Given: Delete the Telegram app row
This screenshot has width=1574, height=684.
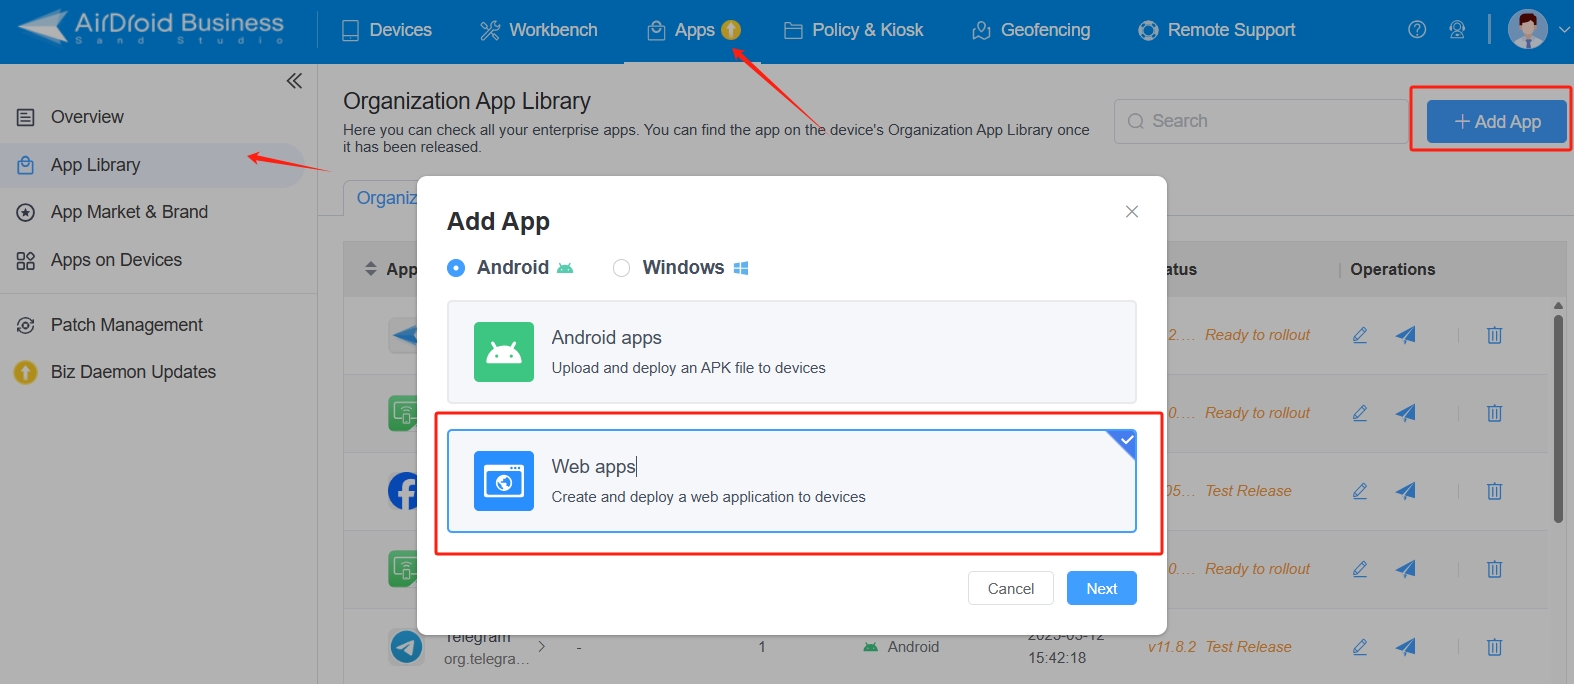Looking at the screenshot, I should pos(1494,647).
